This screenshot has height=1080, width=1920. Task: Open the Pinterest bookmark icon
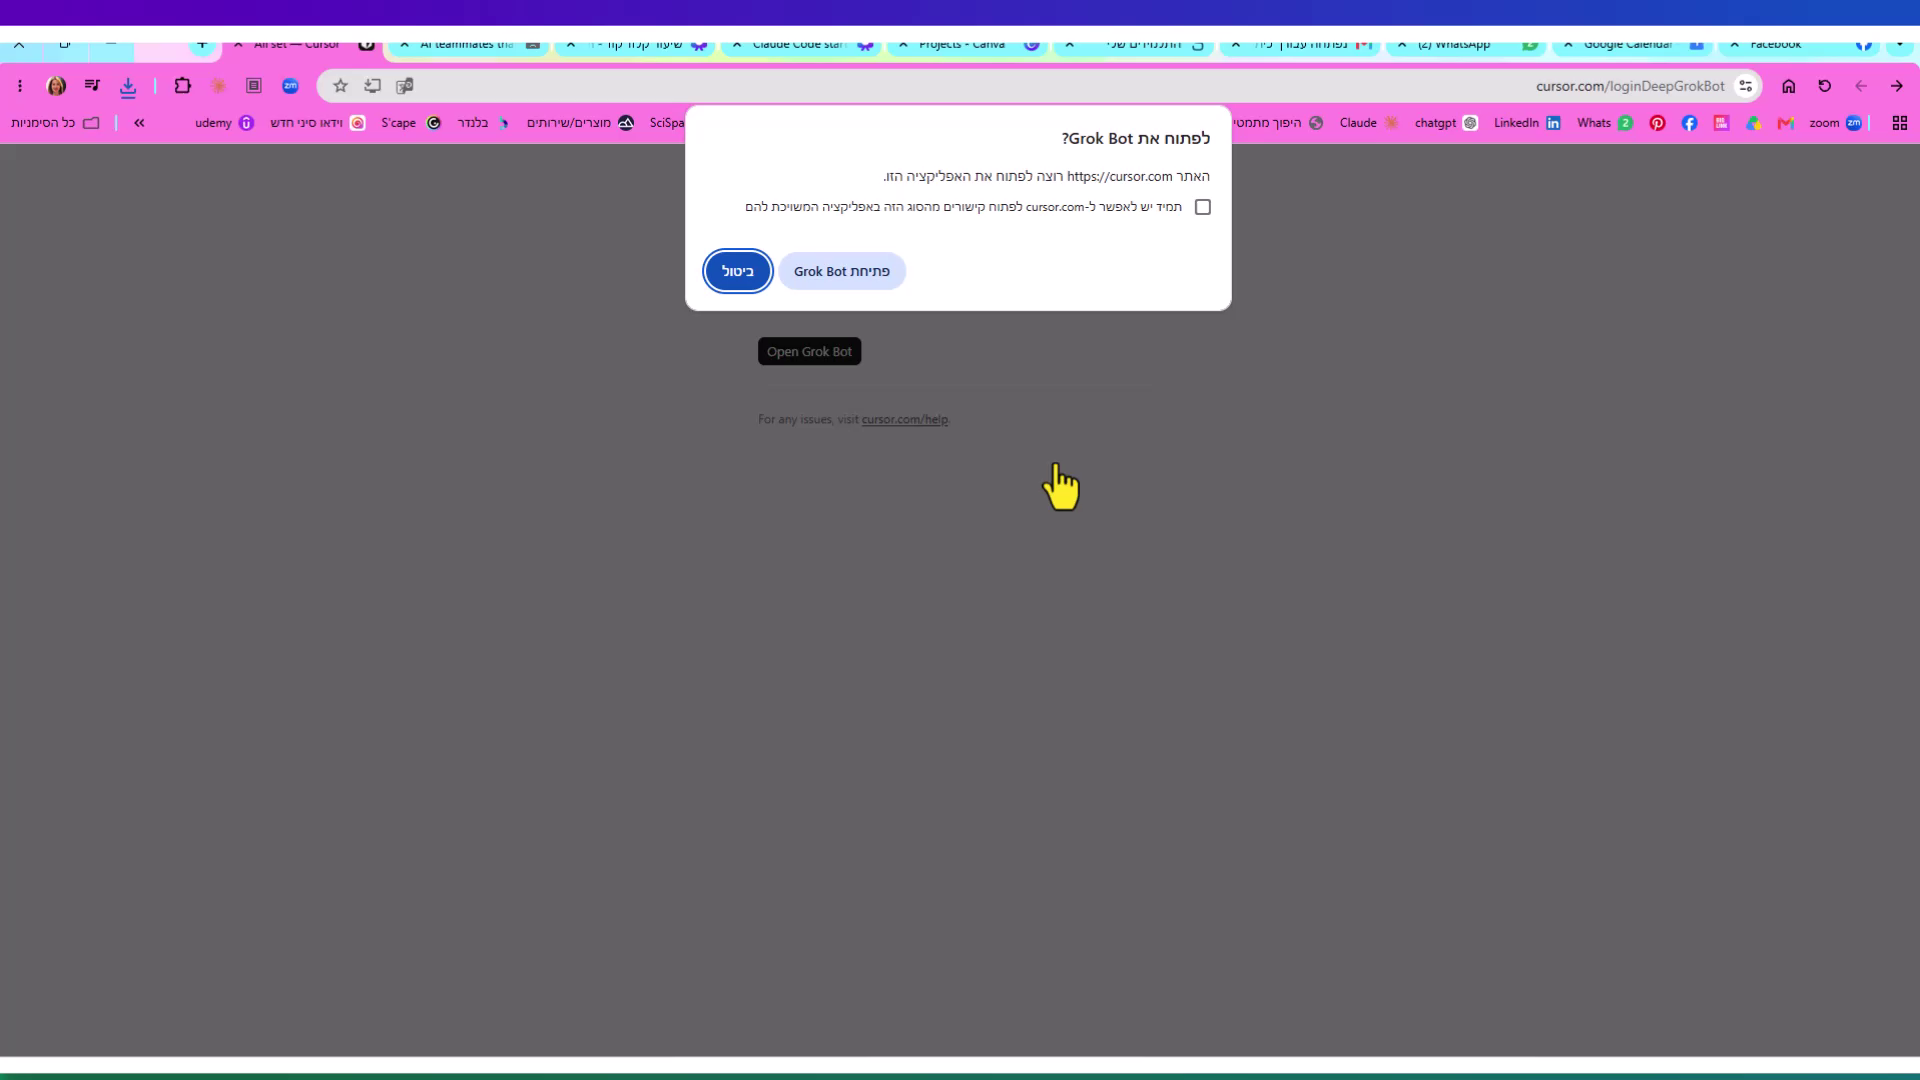[1657, 123]
